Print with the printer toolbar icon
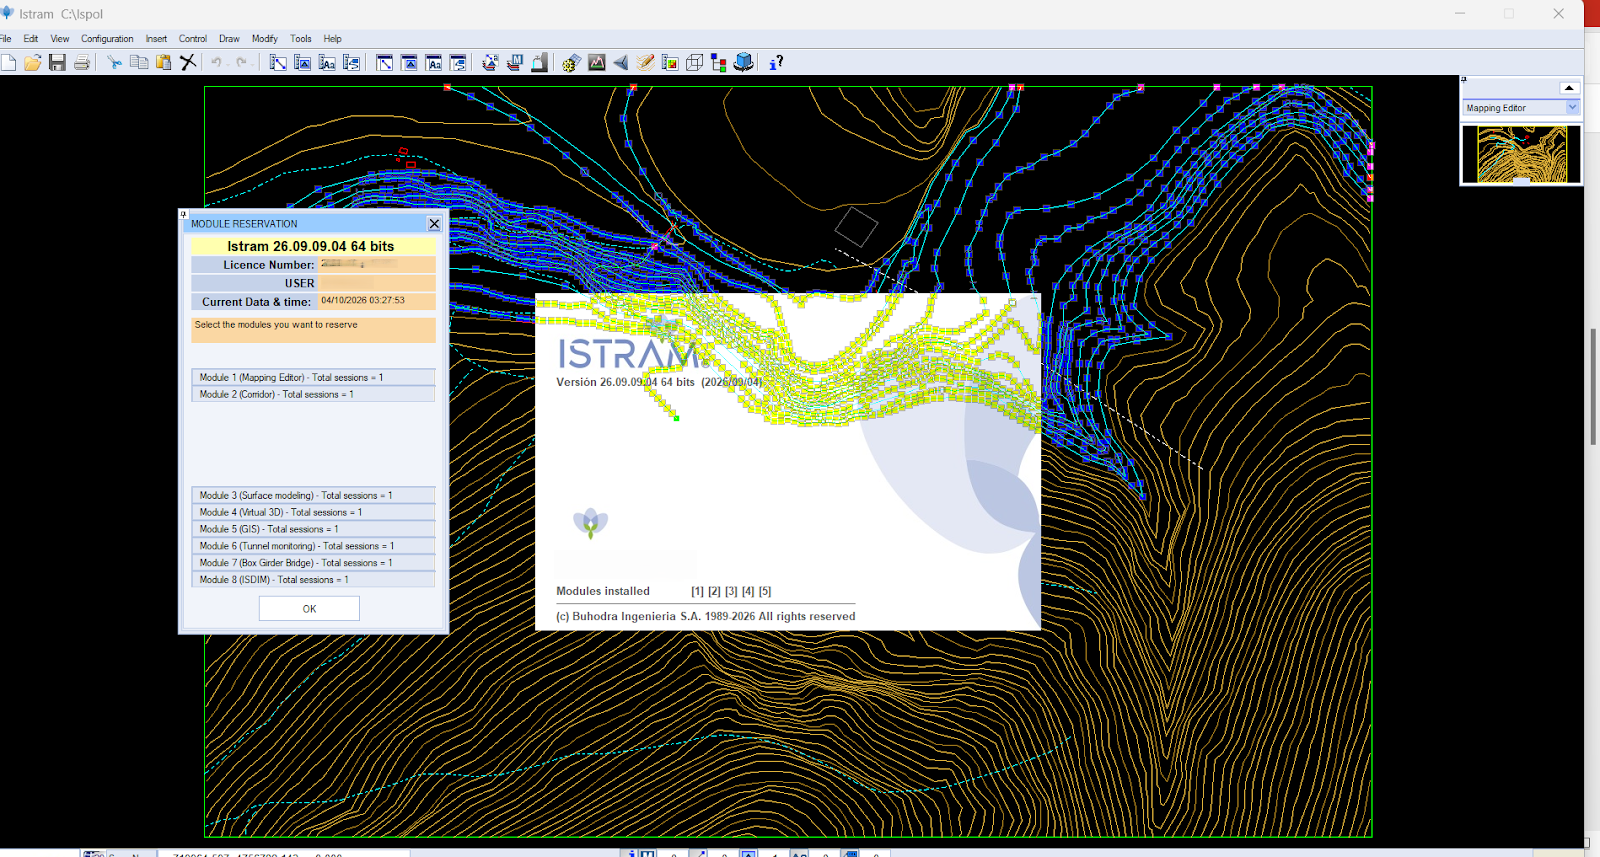Image resolution: width=1600 pixels, height=857 pixels. [82, 62]
